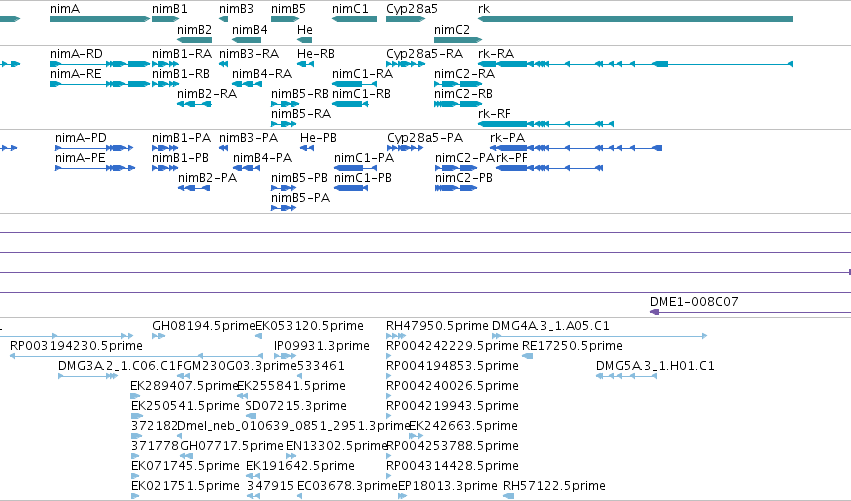The height and width of the screenshot is (501, 851).
Task: Select the rk-RA transcript
Action: click(x=636, y=64)
